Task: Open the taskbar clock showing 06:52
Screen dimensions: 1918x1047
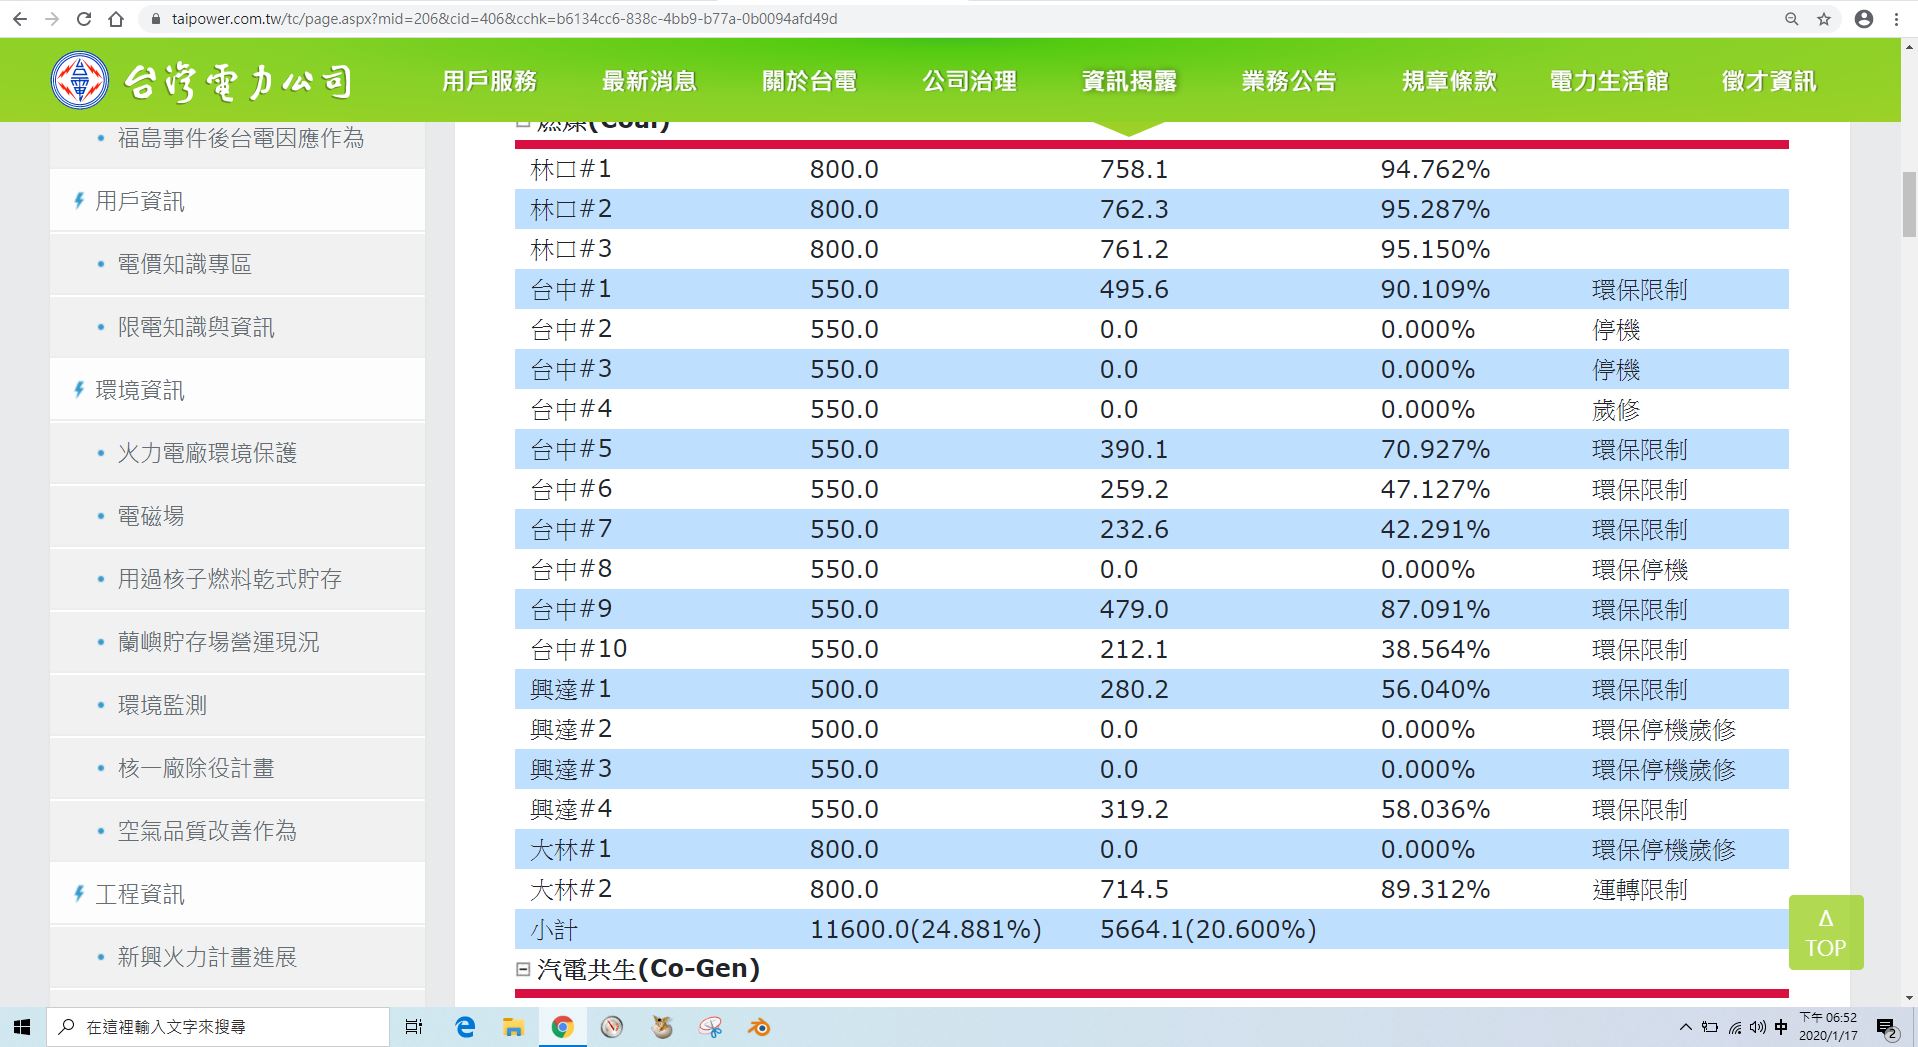Action: click(x=1828, y=1027)
